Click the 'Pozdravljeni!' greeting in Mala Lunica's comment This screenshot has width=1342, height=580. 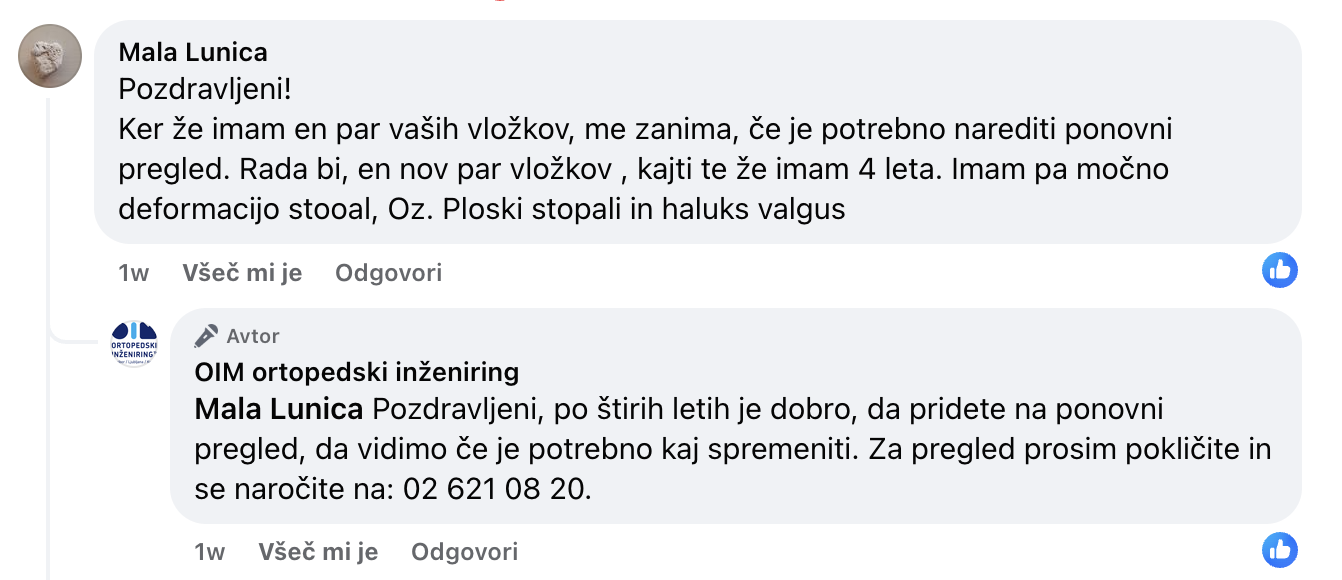pyautogui.click(x=205, y=89)
